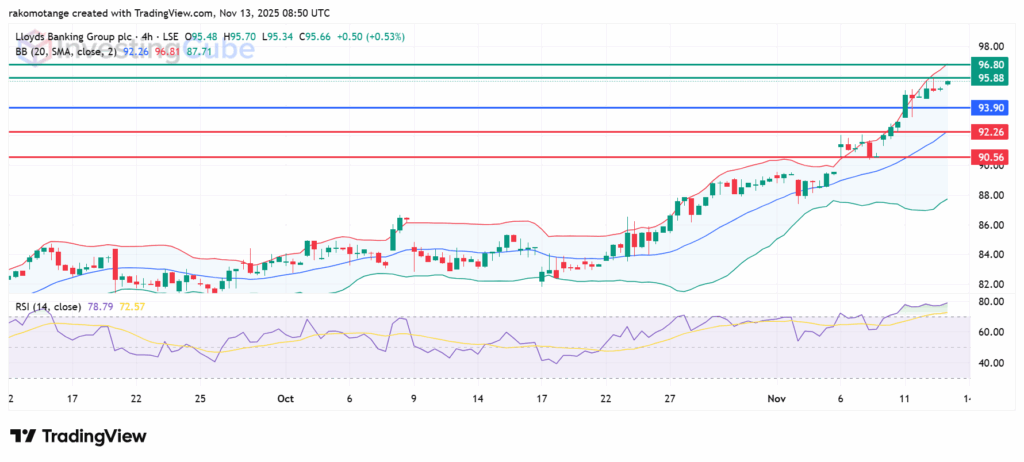This screenshot has width=1024, height=462.
Task: Select the 92.26 red price label
Action: pyautogui.click(x=990, y=132)
